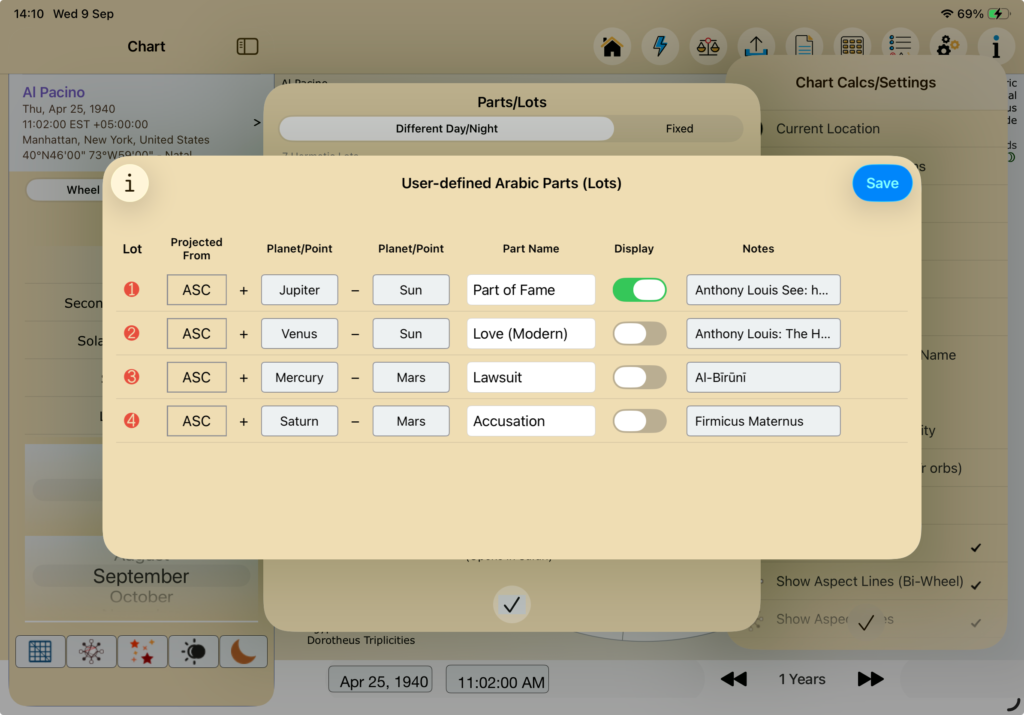The image size is (1024, 715).
Task: Open the red stars icon
Action: click(142, 652)
